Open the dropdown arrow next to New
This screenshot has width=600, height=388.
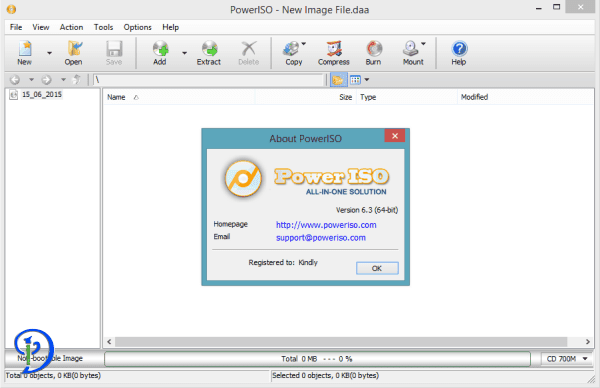click(49, 53)
